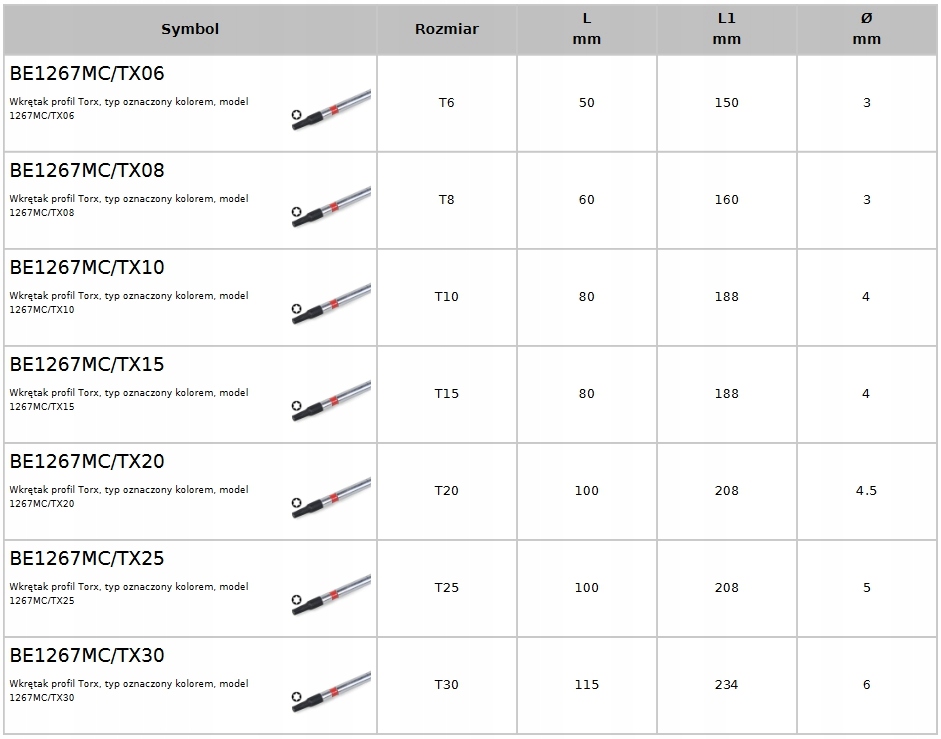Open the BE1267MC/TX25 product title
941x739 pixels.
coord(87,559)
